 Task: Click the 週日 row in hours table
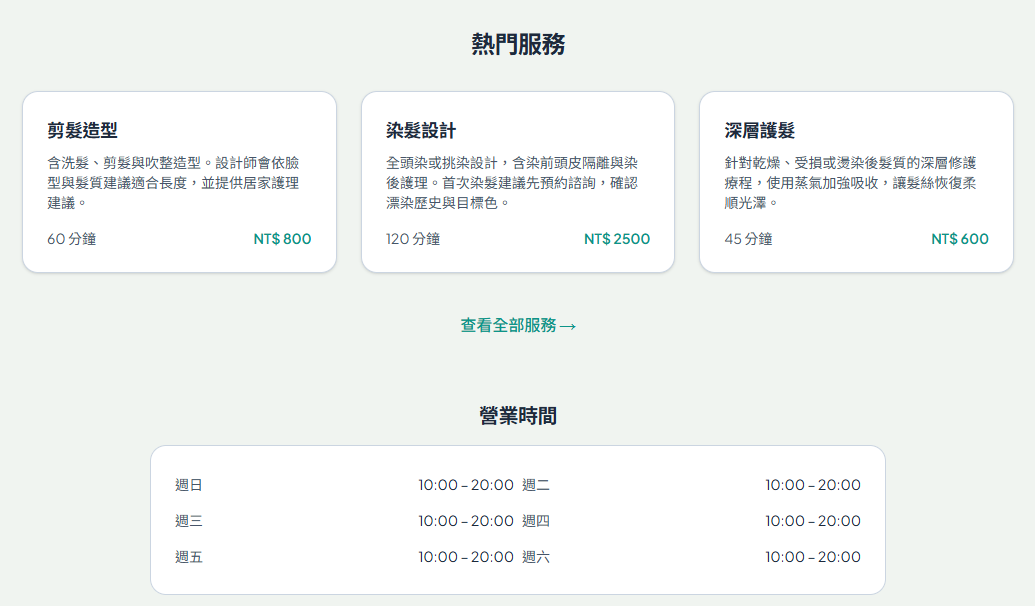coord(345,485)
